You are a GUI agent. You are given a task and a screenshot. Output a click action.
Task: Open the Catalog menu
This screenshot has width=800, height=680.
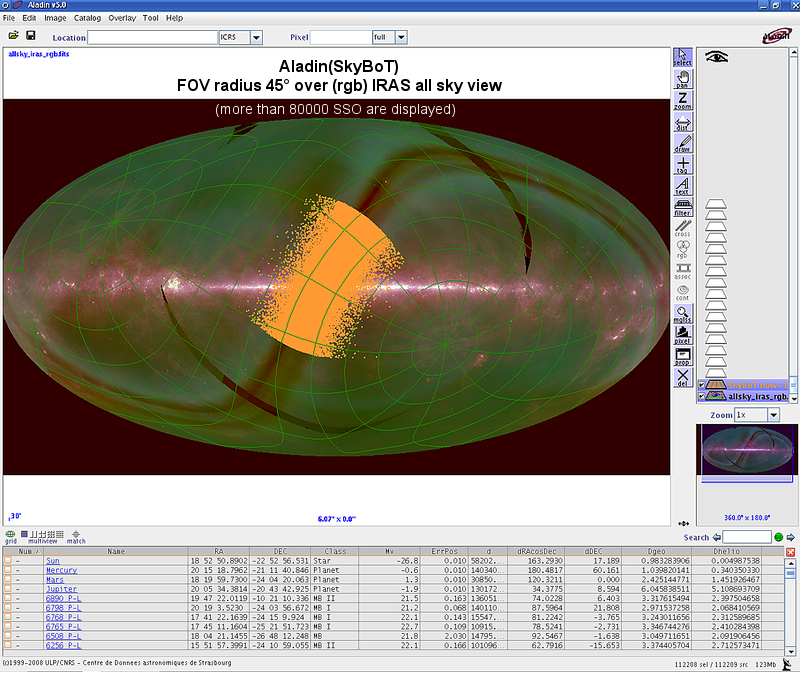click(x=87, y=18)
